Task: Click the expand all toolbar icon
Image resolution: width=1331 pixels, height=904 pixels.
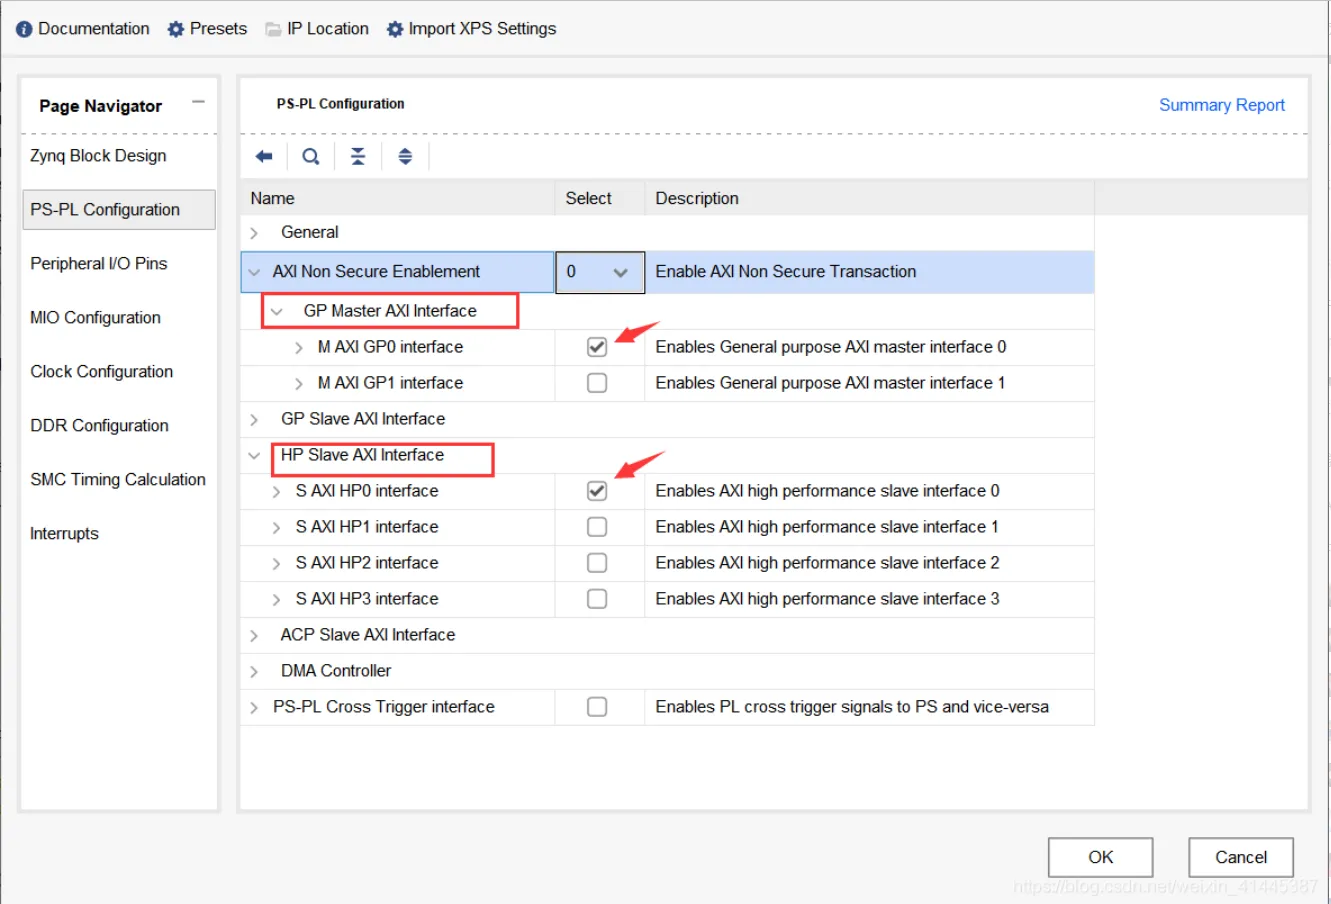Action: coord(405,156)
